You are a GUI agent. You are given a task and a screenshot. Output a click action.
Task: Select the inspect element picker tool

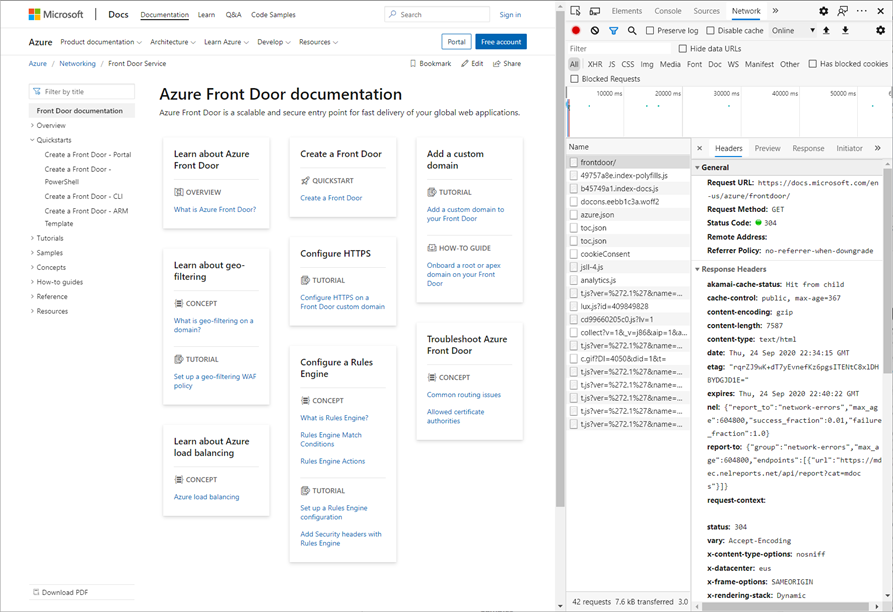[576, 11]
